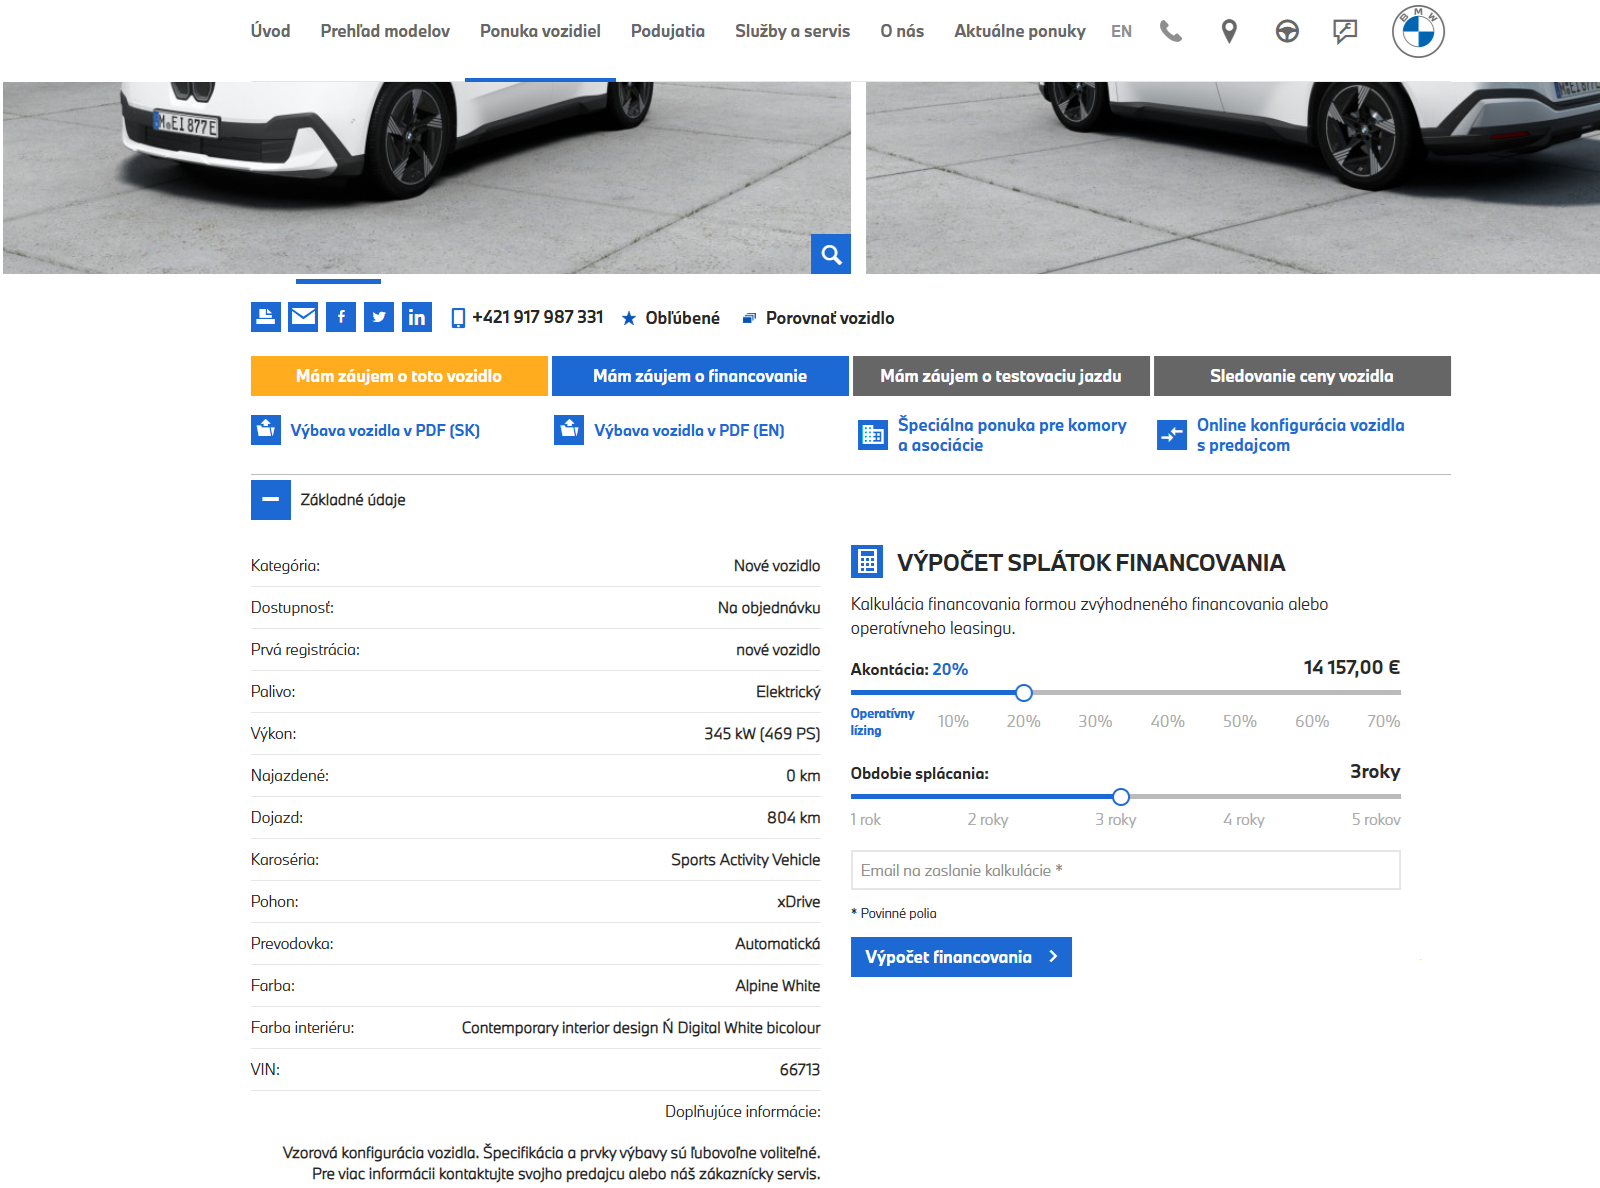Viewport: 1600px width, 1188px height.
Task: Click steering wheel test drive icon
Action: coord(1287,31)
